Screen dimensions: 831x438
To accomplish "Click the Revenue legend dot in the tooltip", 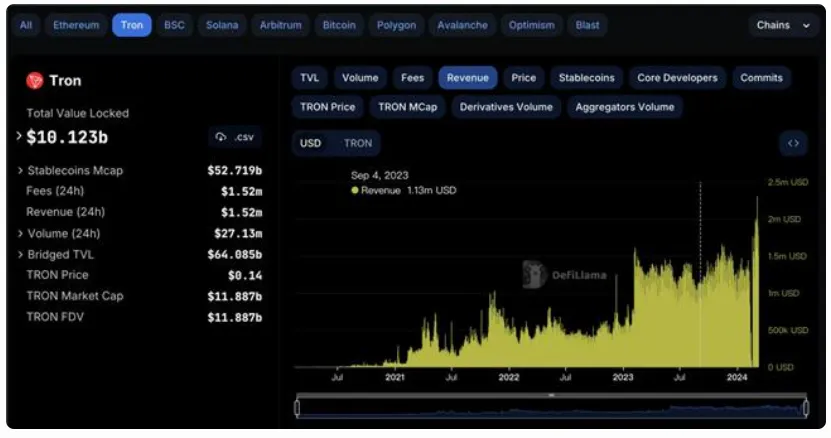I will 355,190.
